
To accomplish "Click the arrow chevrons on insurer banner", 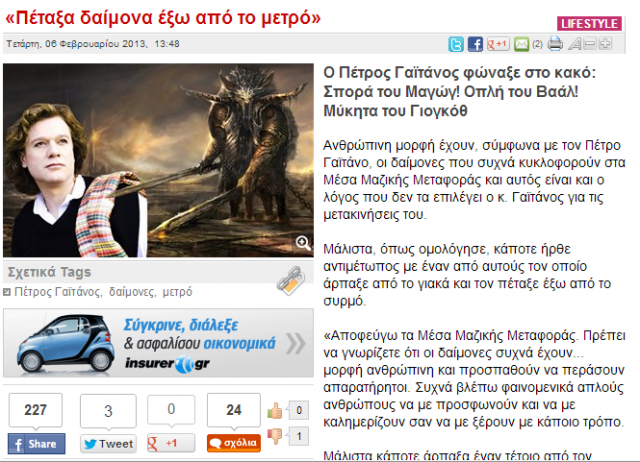I will point(296,343).
